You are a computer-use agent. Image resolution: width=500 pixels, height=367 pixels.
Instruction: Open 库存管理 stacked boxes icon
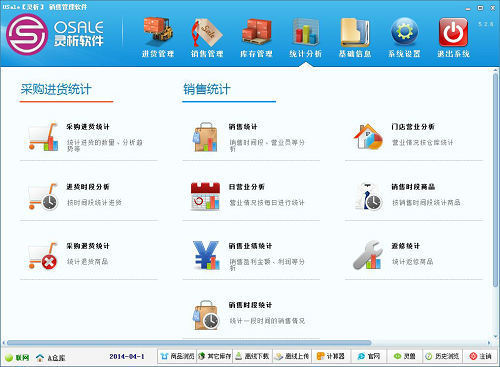tap(256, 38)
